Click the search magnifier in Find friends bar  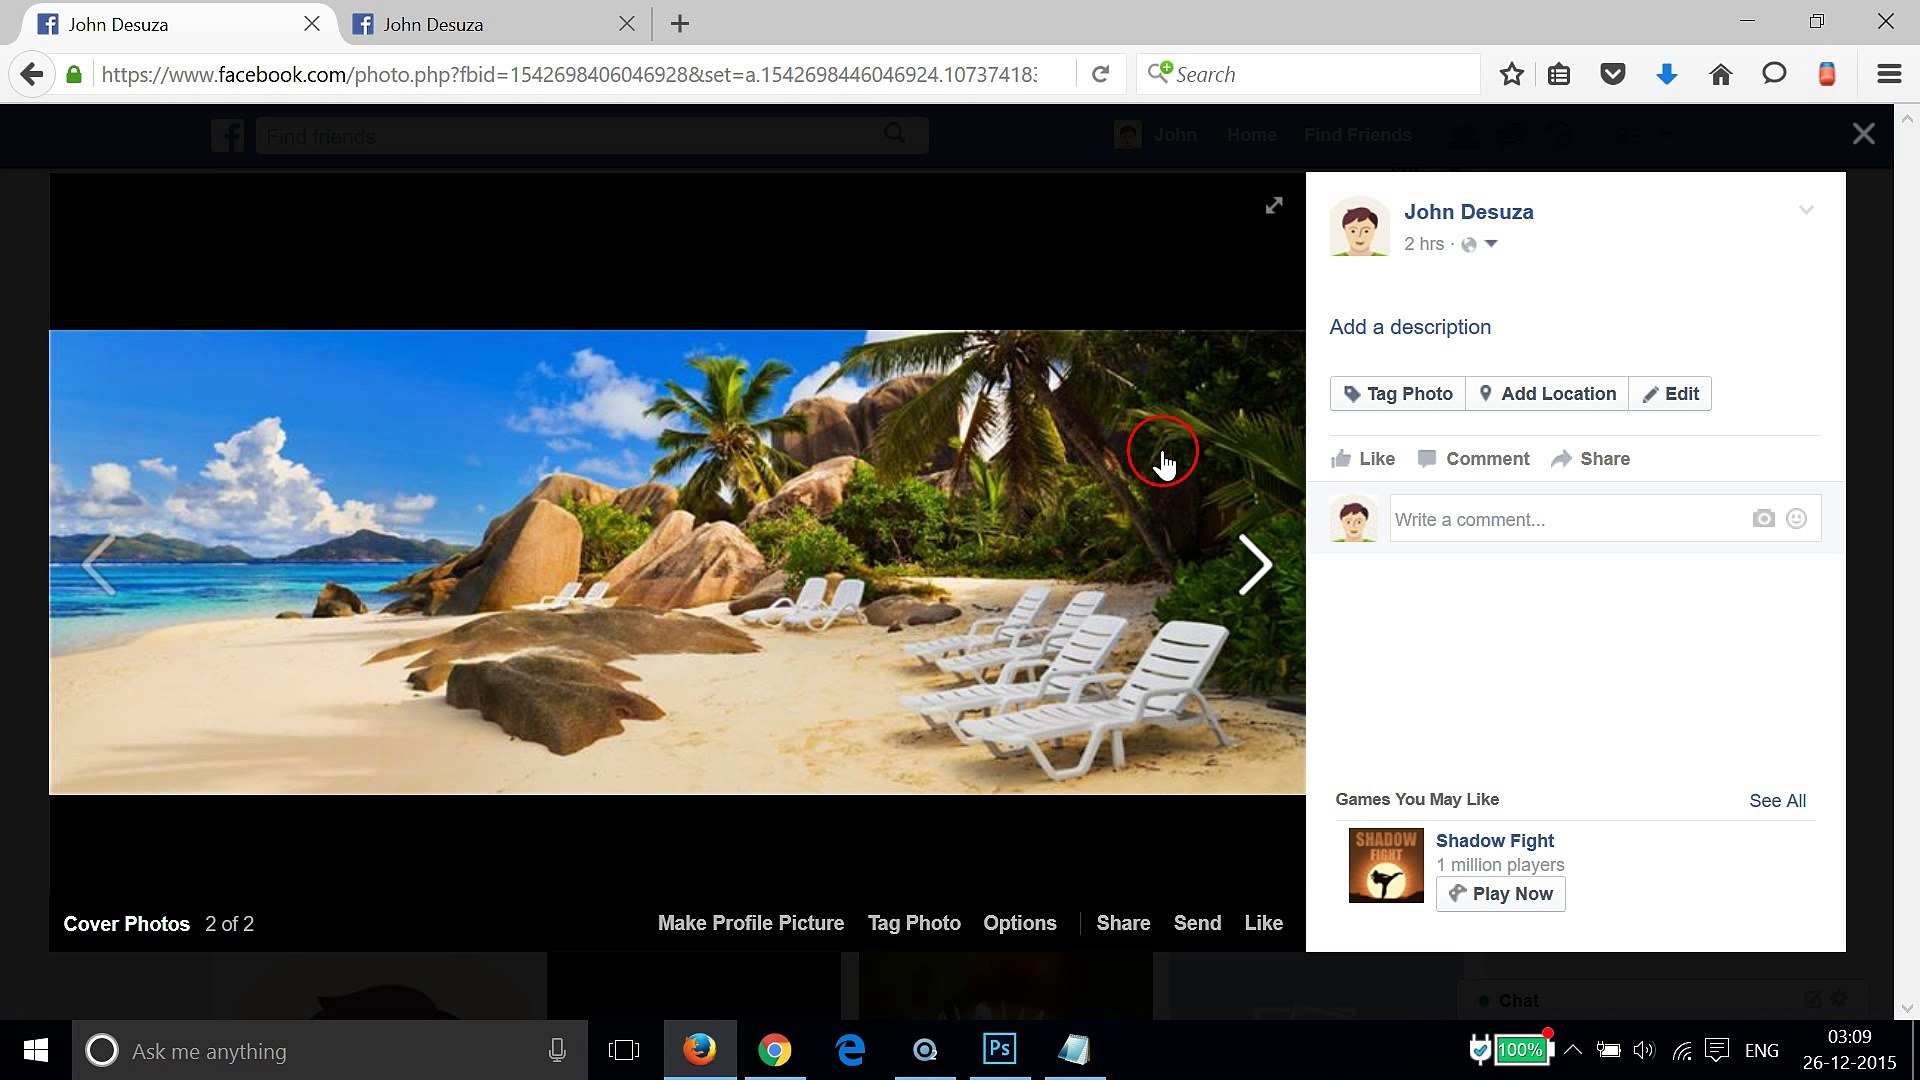(893, 134)
